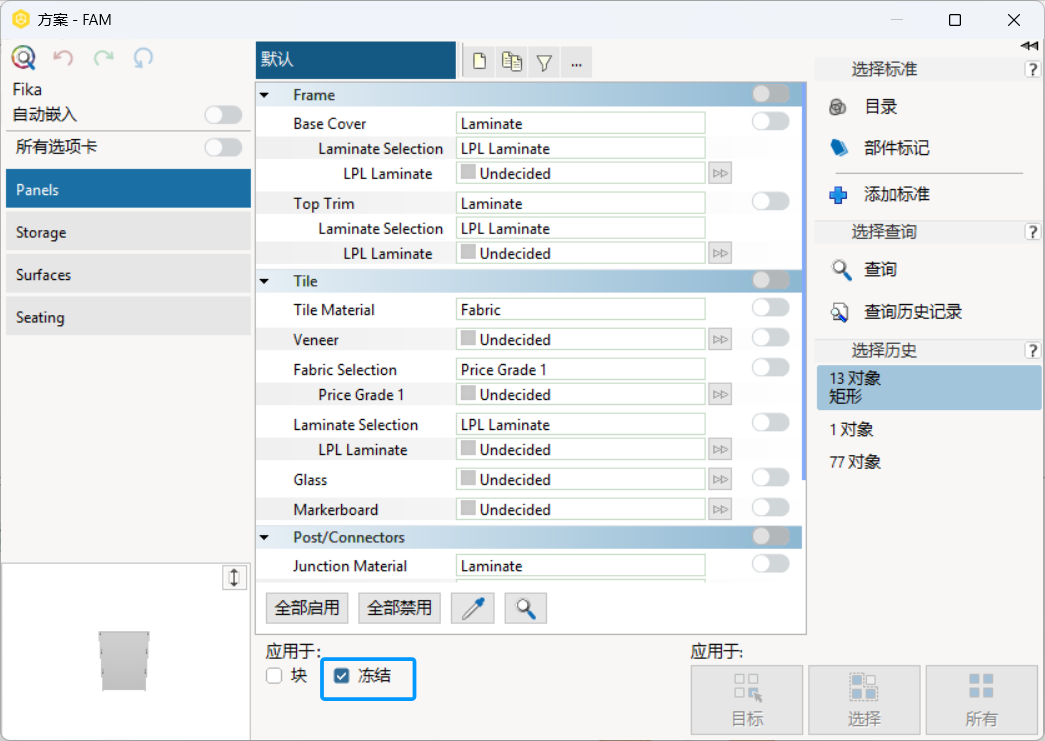Click the 目标 apply button
Image resolution: width=1045 pixels, height=741 pixels.
(747, 700)
